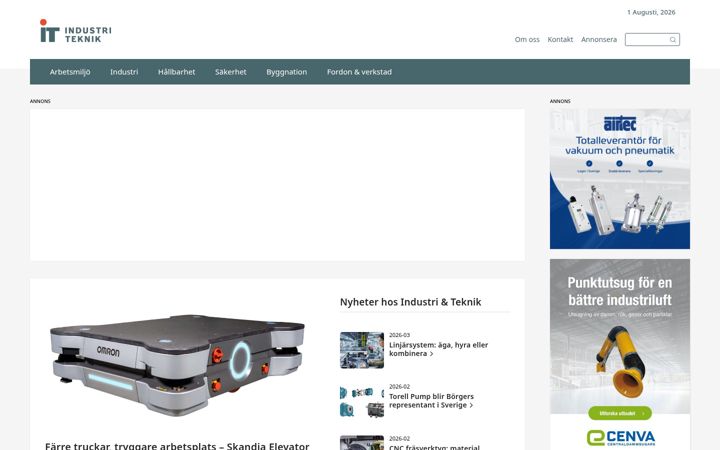Click the Nyheter hos Industri & Teknik heading

[411, 302]
